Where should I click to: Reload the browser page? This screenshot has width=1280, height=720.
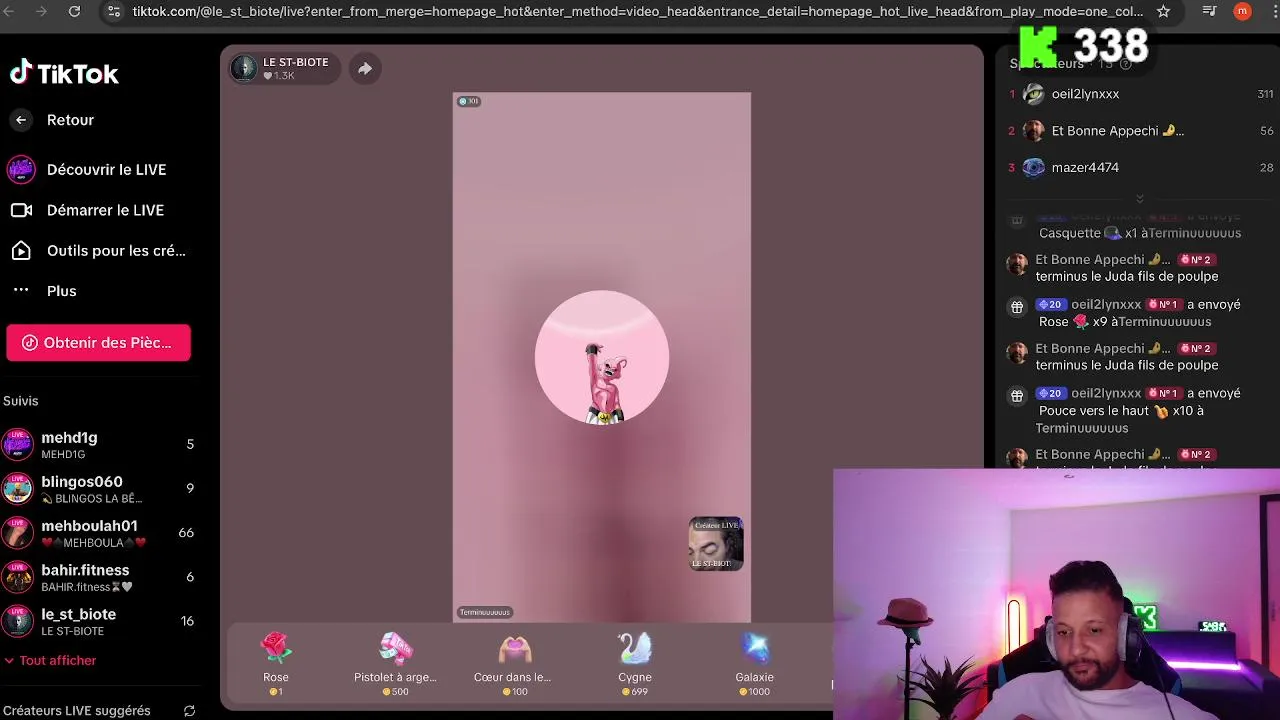[x=74, y=12]
